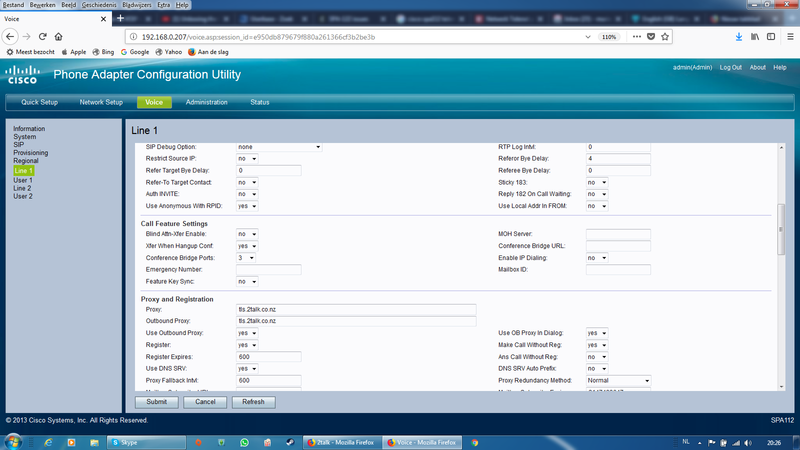Click the Log Out link
The height and width of the screenshot is (450, 800).
pos(730,67)
